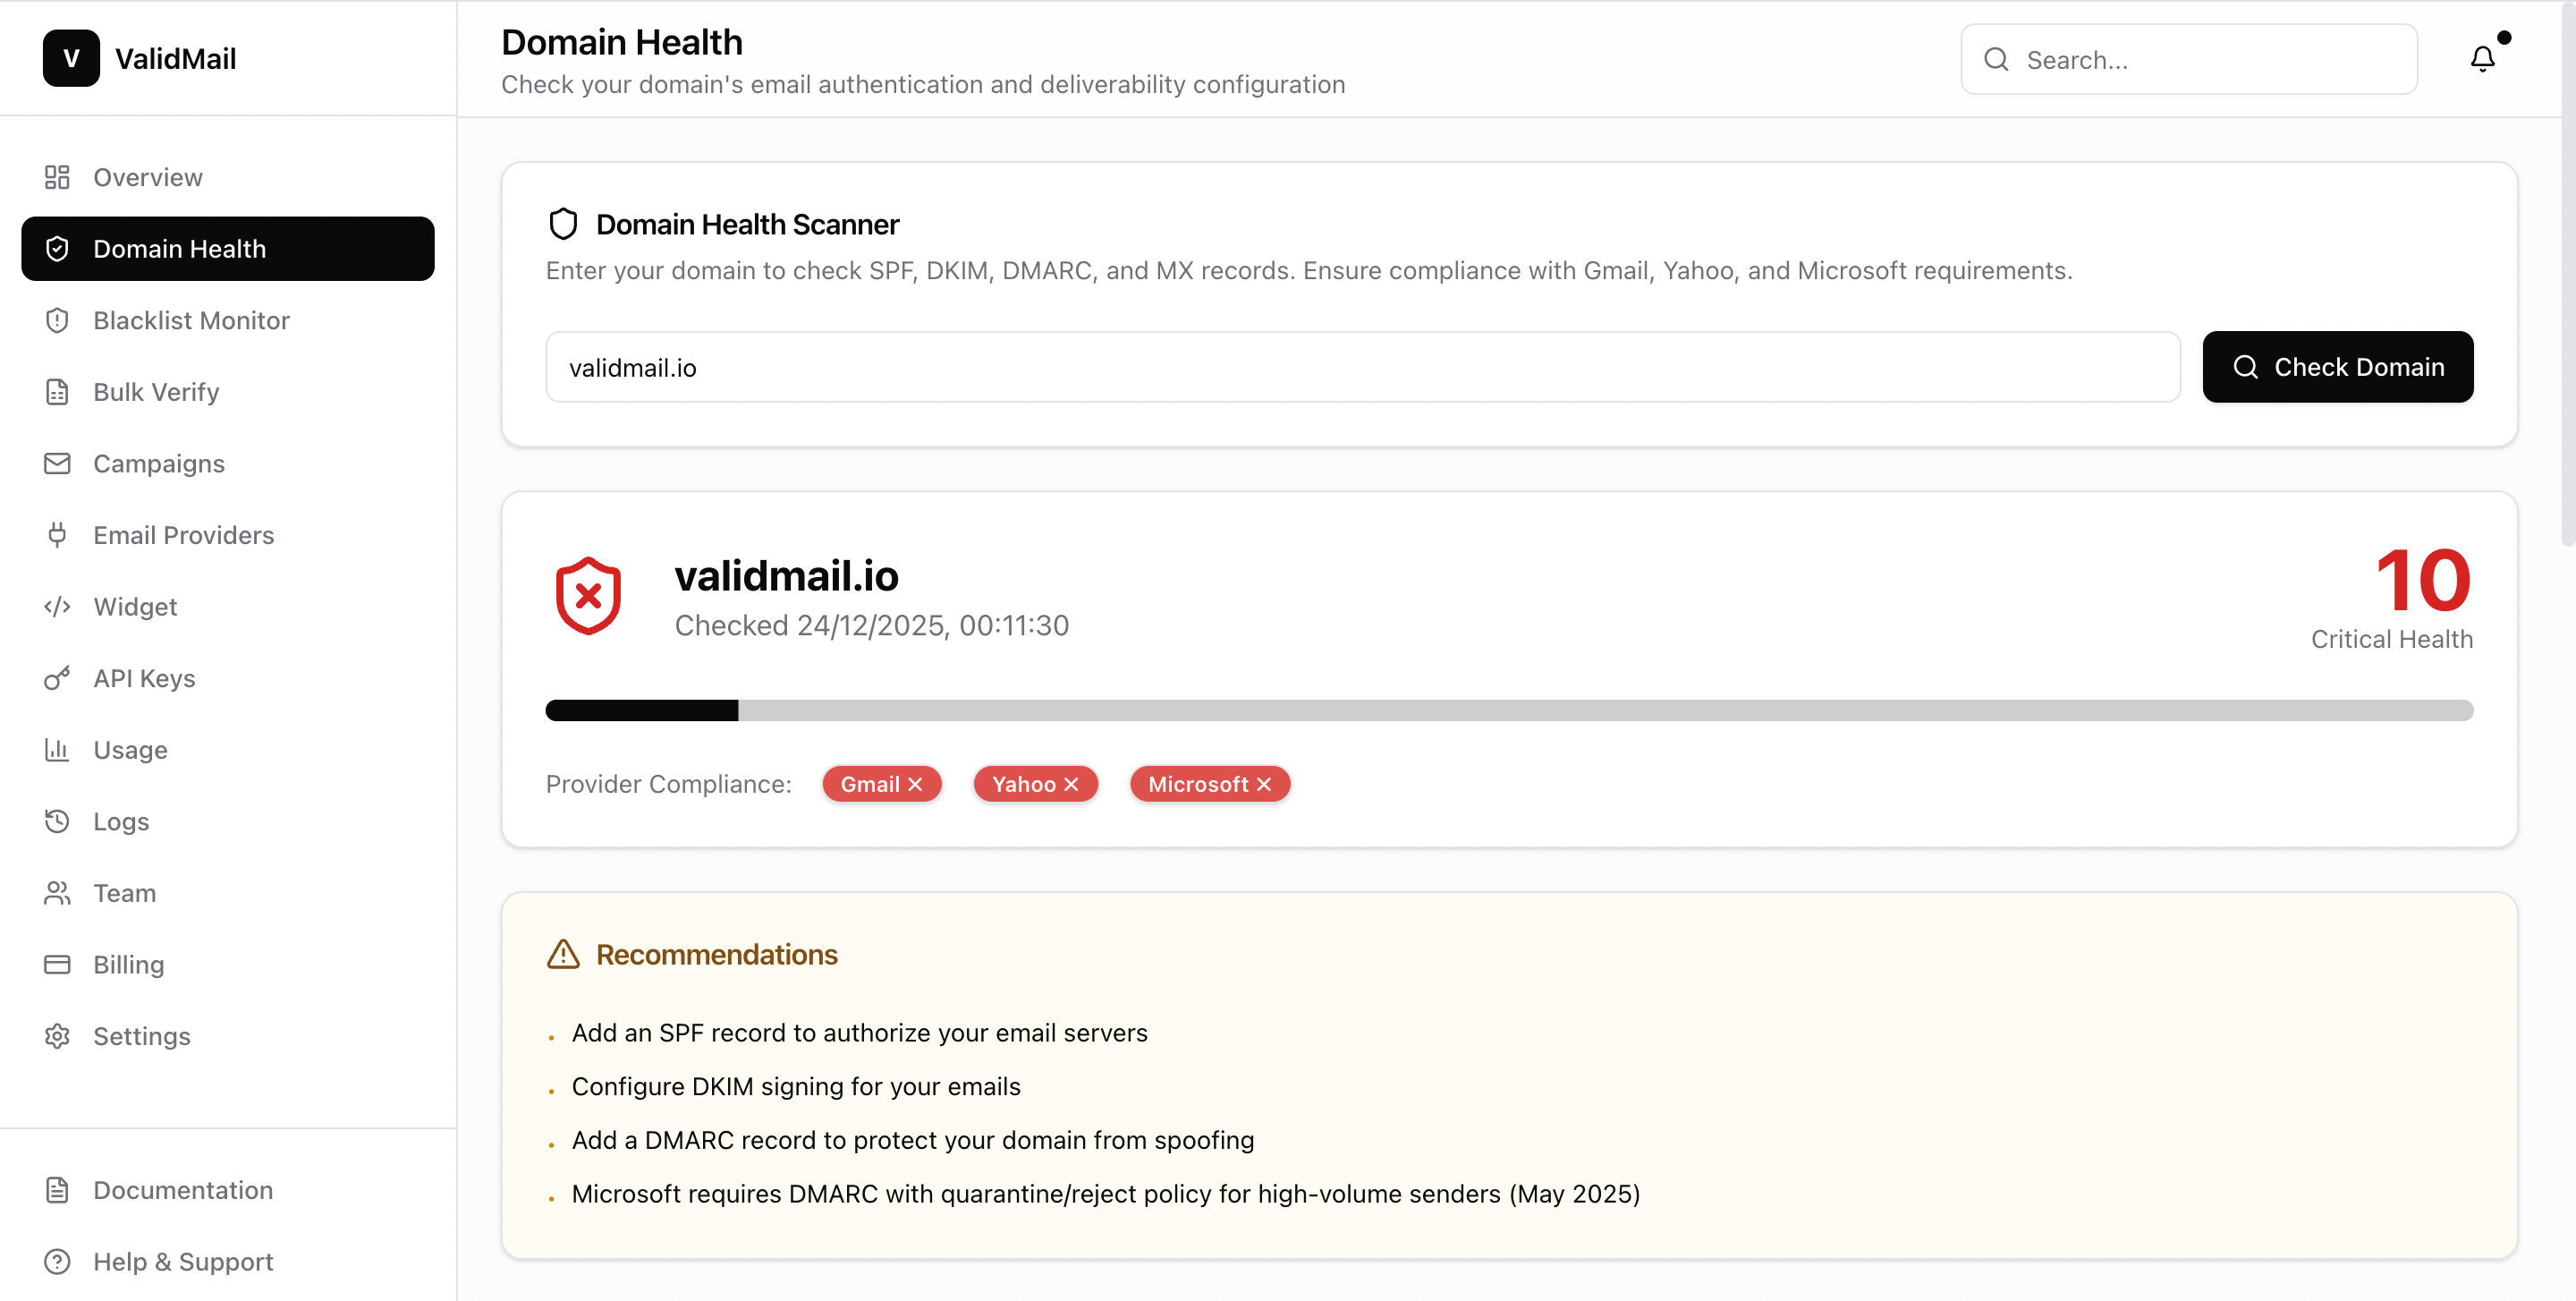This screenshot has width=2576, height=1301.
Task: Click the Bulk Verify document icon
Action: (57, 392)
